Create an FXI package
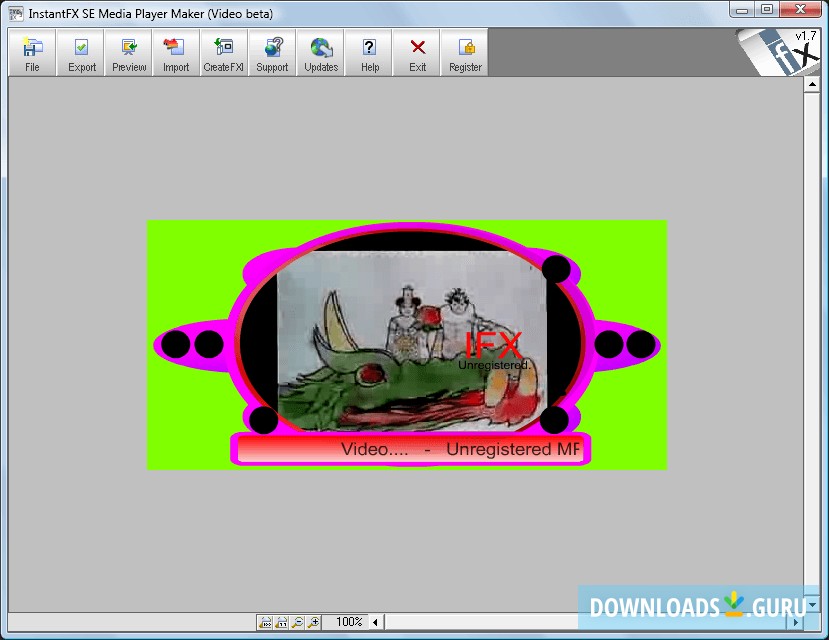Screen dimensions: 829x640 click(223, 52)
